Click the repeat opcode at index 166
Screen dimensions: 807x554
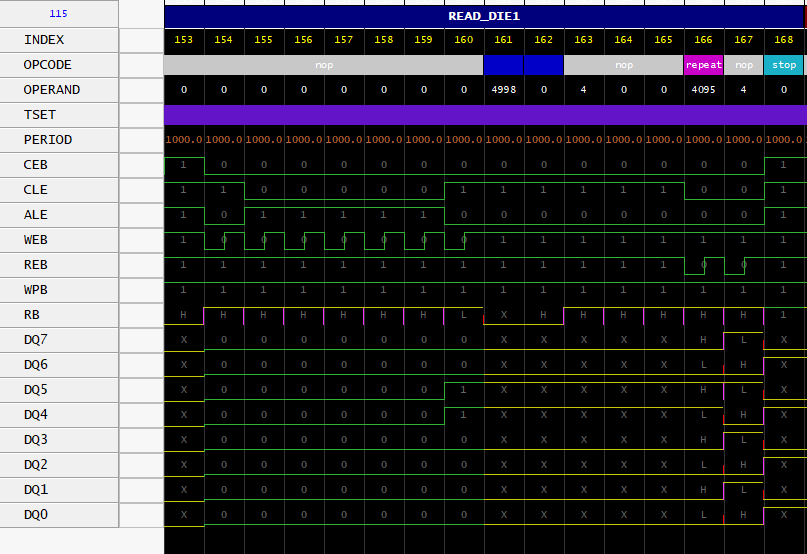[x=704, y=65]
